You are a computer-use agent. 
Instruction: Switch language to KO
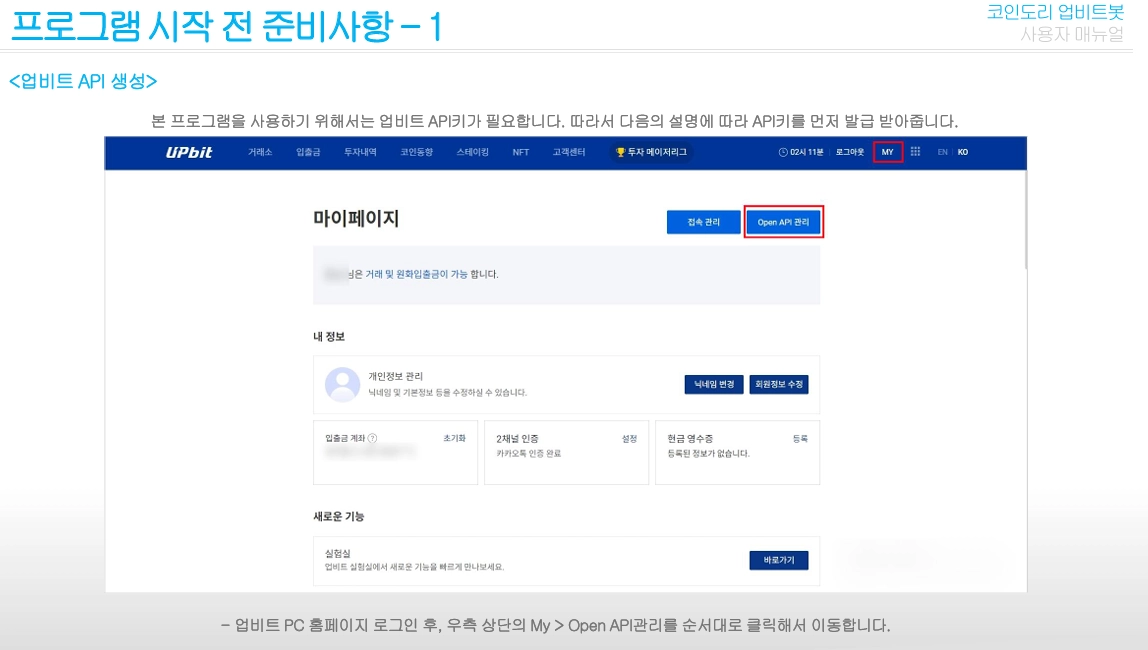[963, 152]
